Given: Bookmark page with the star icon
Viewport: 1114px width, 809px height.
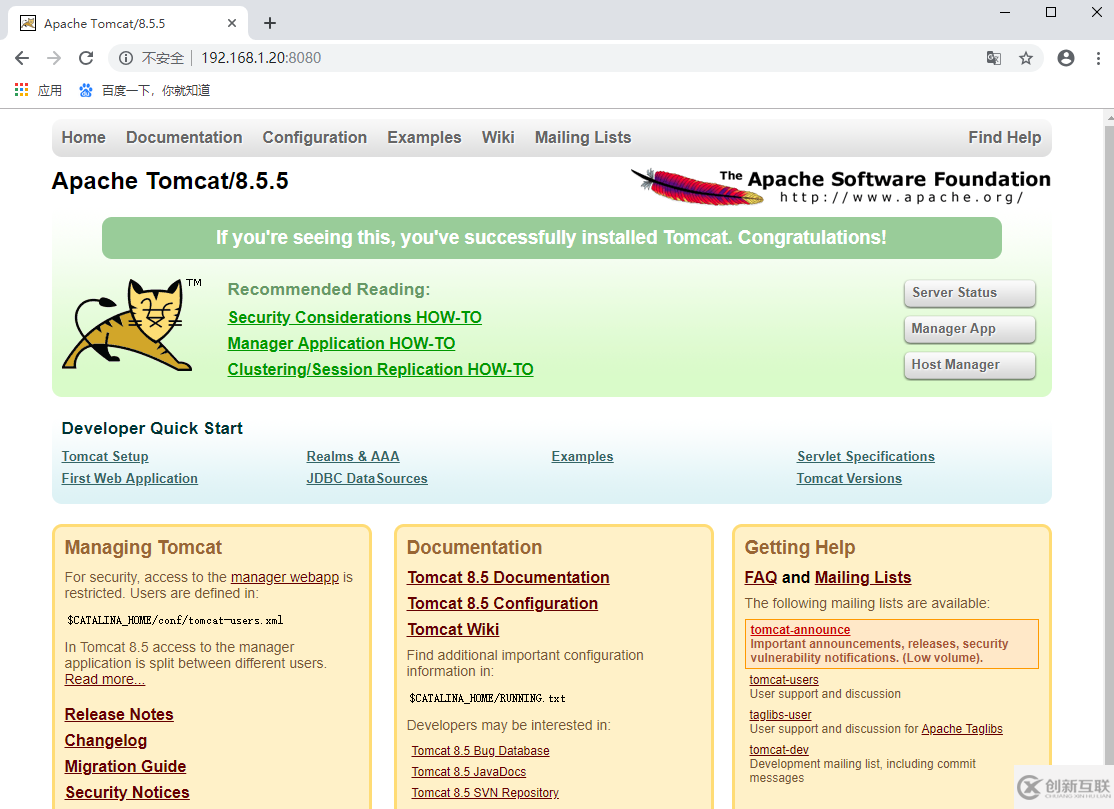Looking at the screenshot, I should click(x=1026, y=58).
